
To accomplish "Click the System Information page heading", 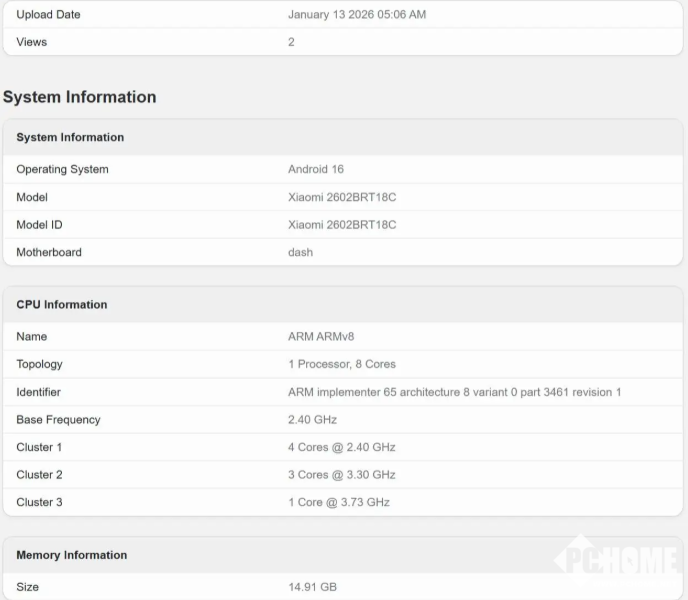I will (x=80, y=97).
